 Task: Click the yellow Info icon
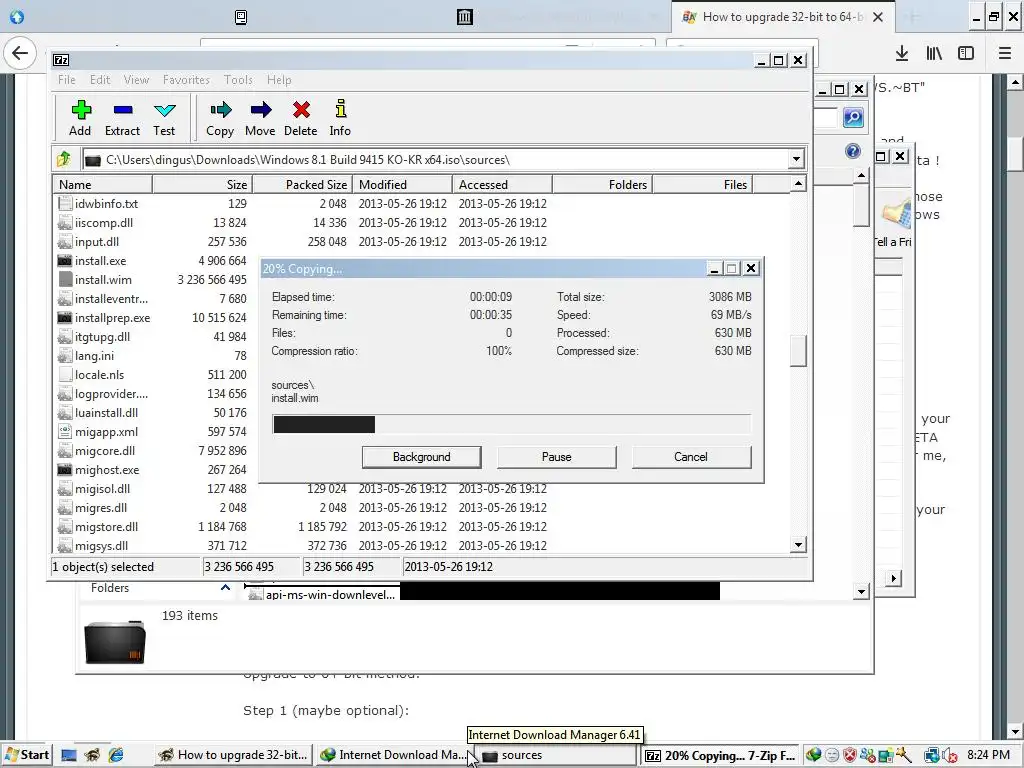[x=340, y=108]
